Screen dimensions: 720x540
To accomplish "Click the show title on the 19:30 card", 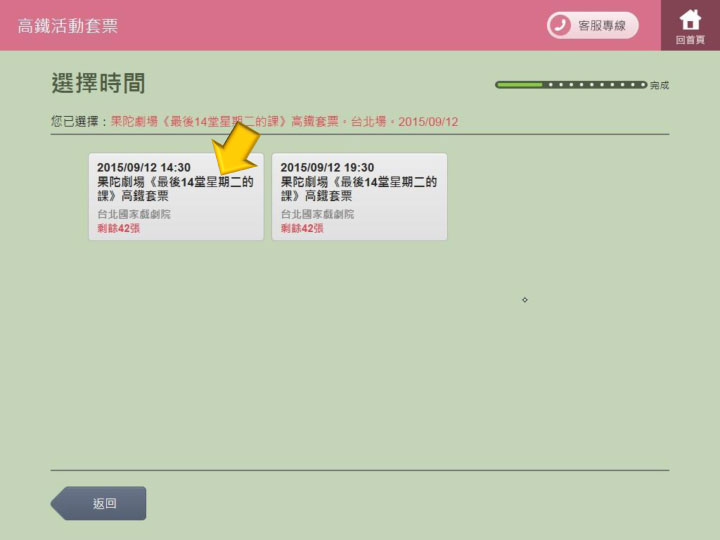I will coord(358,189).
